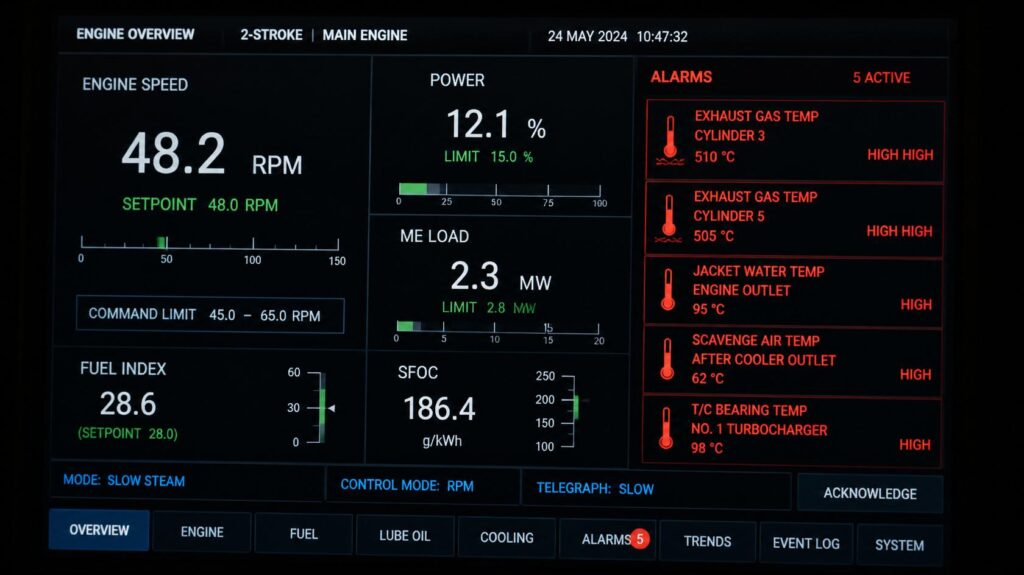
Task: Click the red alarm count badge
Action: click(x=640, y=538)
